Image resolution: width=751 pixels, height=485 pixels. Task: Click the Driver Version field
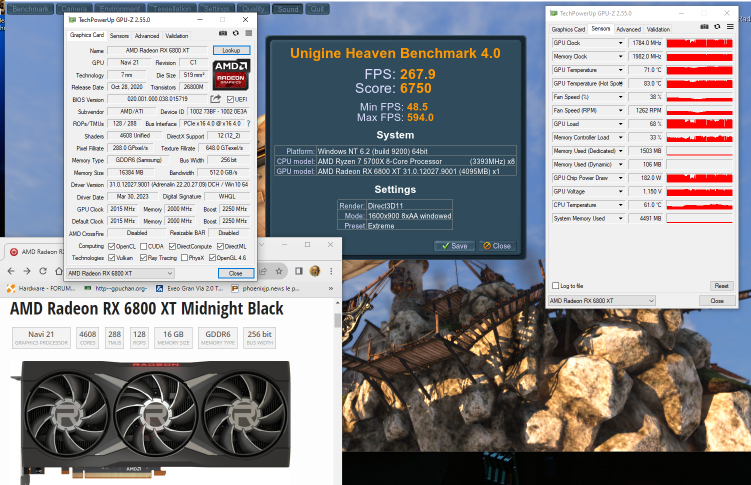(x=179, y=185)
